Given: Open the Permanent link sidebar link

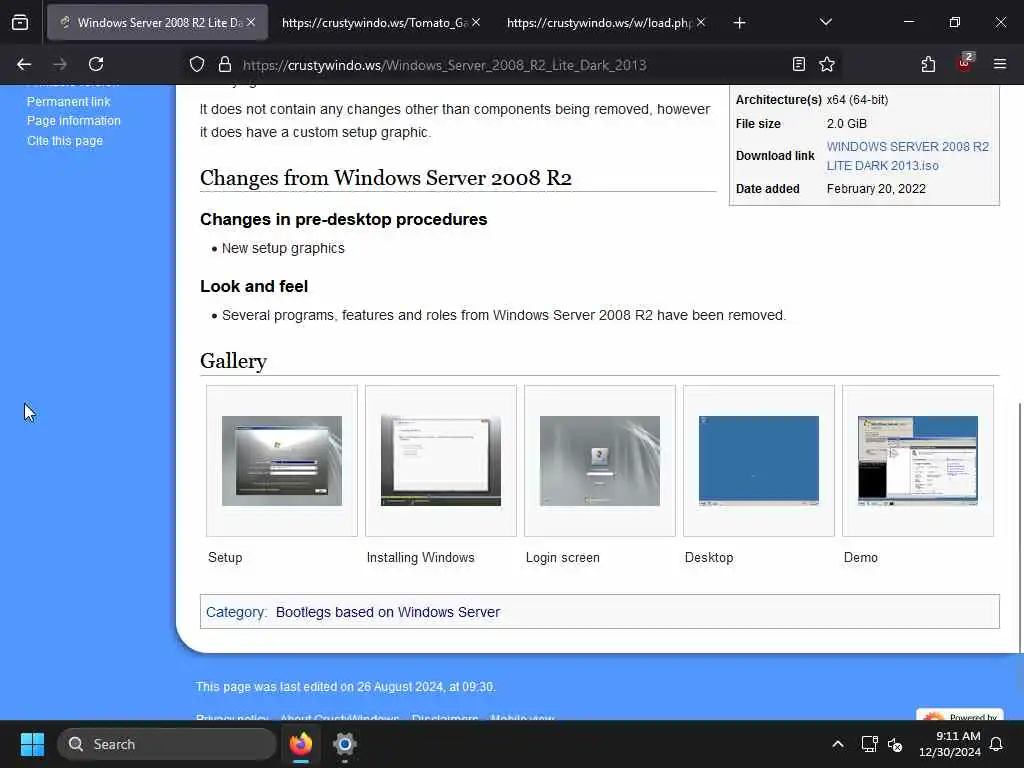Looking at the screenshot, I should (69, 101).
